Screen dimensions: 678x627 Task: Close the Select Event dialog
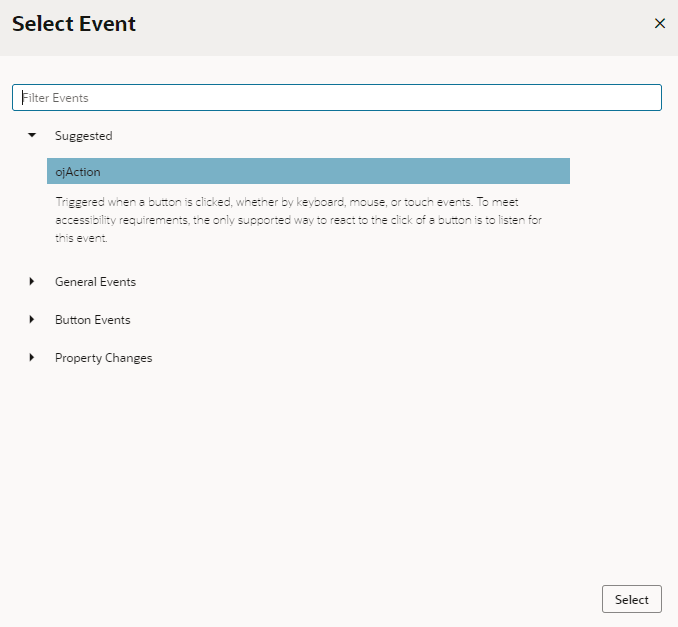659,23
